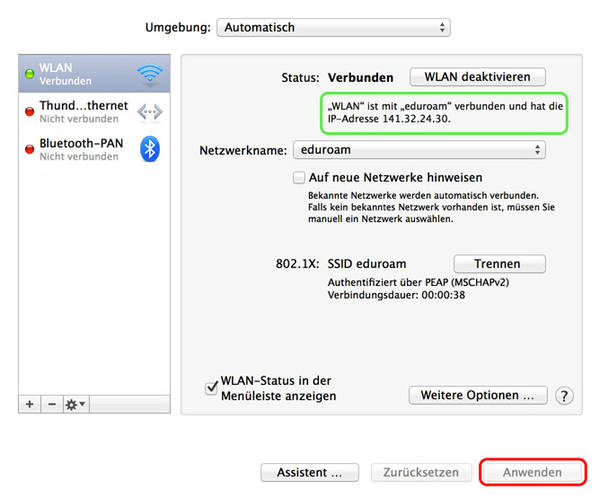
Task: Add a new network service with plus
Action: pos(29,404)
